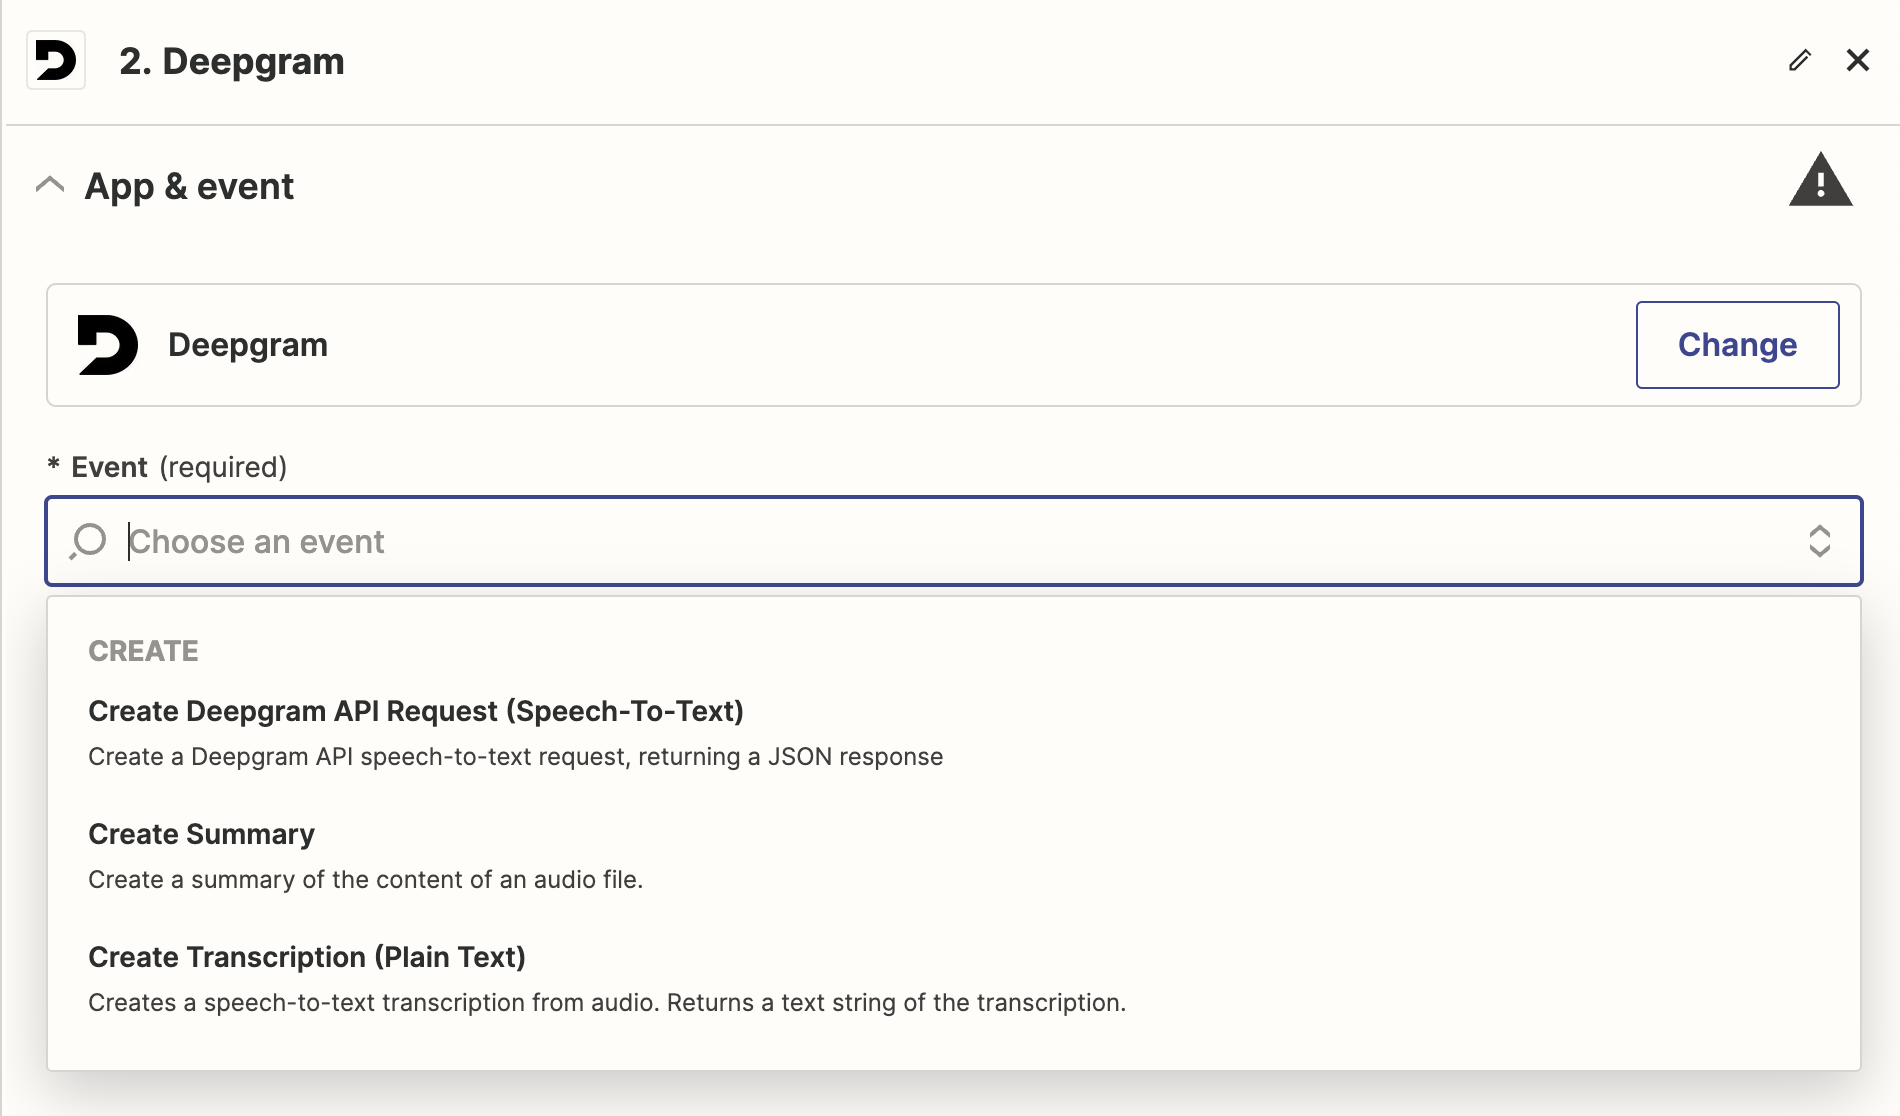Choose Create Transcription (Plain Text) event

pos(307,957)
